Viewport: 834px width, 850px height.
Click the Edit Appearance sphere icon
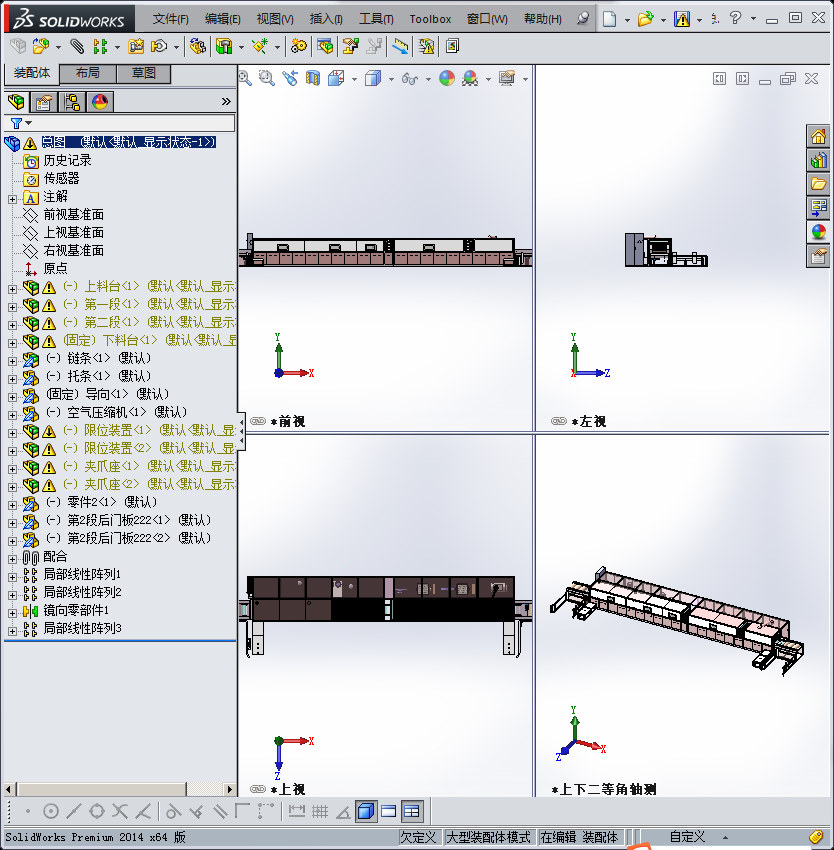(447, 79)
